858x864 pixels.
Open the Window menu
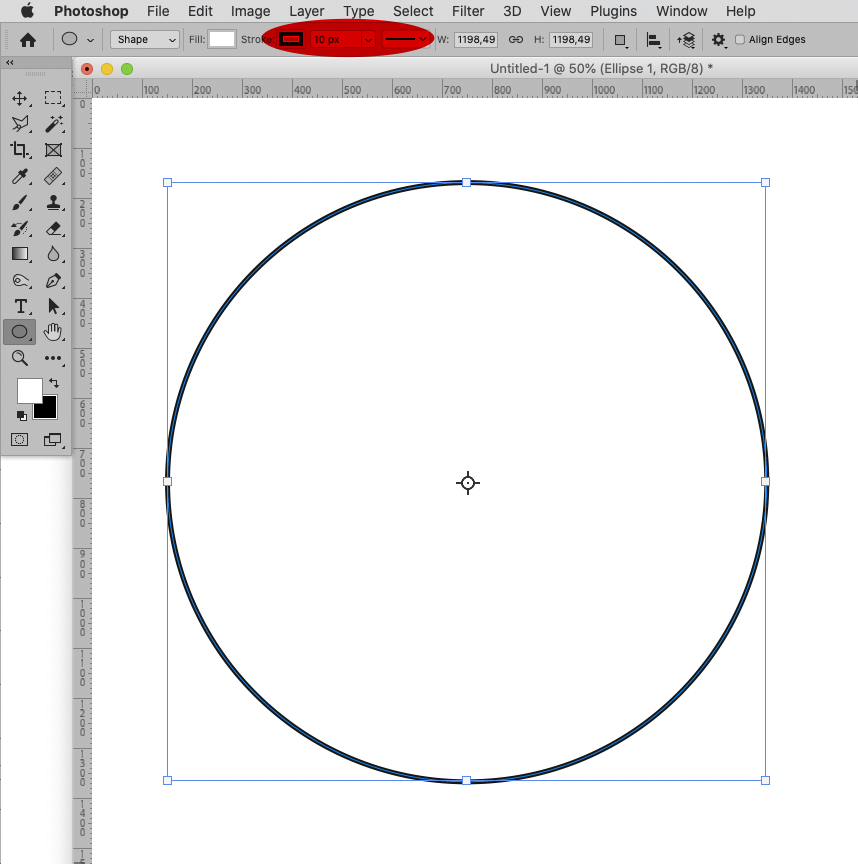pos(681,11)
